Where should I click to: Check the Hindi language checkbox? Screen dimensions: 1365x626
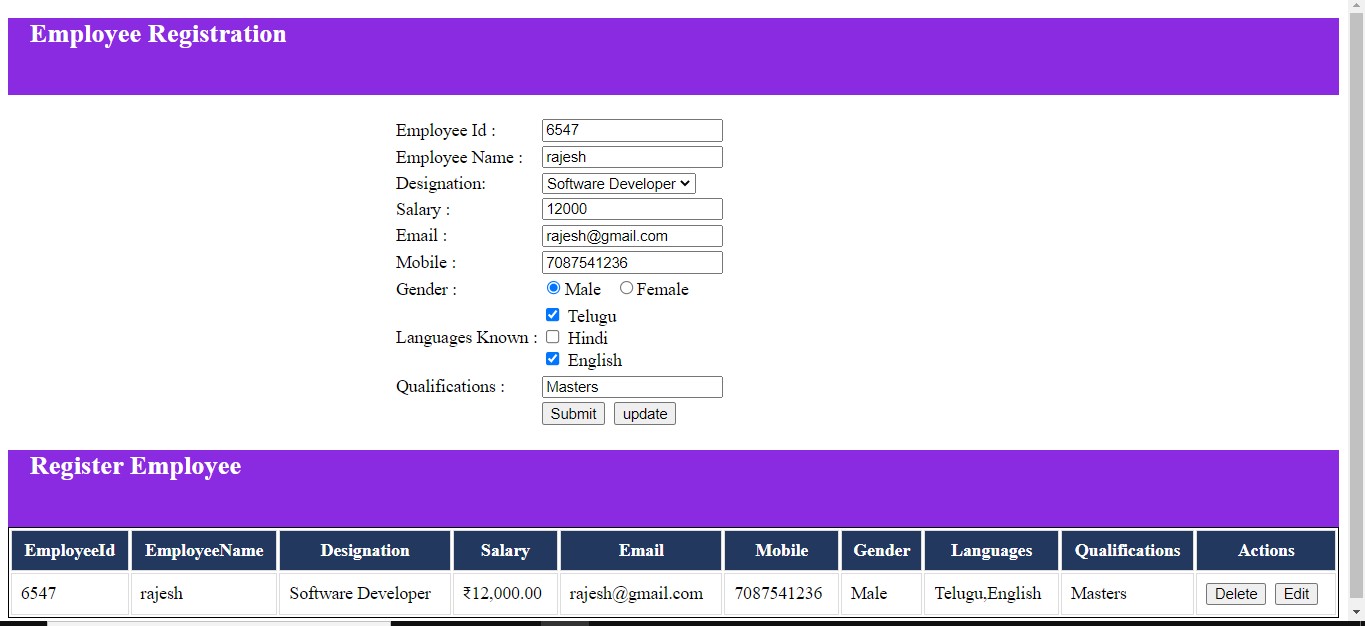(x=552, y=336)
